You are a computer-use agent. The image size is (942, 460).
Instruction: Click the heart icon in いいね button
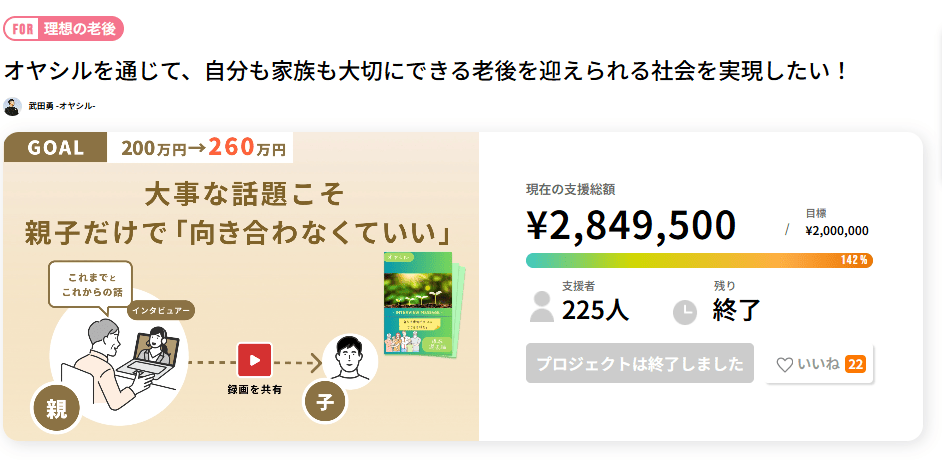(x=785, y=365)
